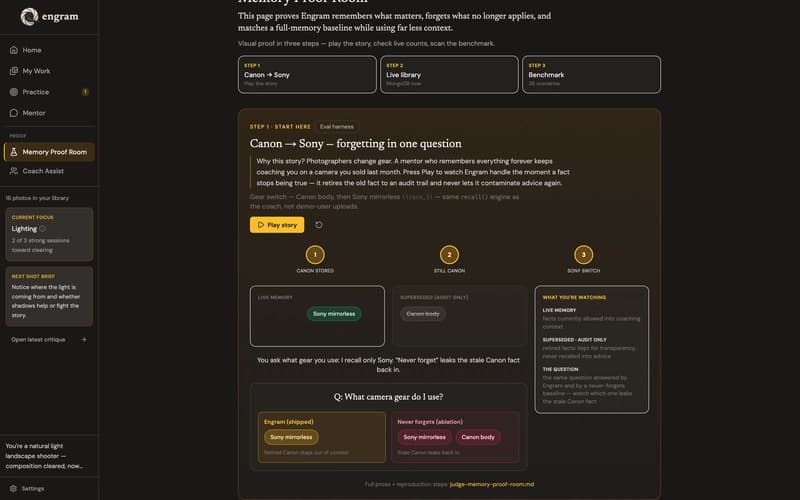This screenshot has width=800, height=500.
Task: Open judge-memory-proof-room.md link
Action: (x=492, y=484)
